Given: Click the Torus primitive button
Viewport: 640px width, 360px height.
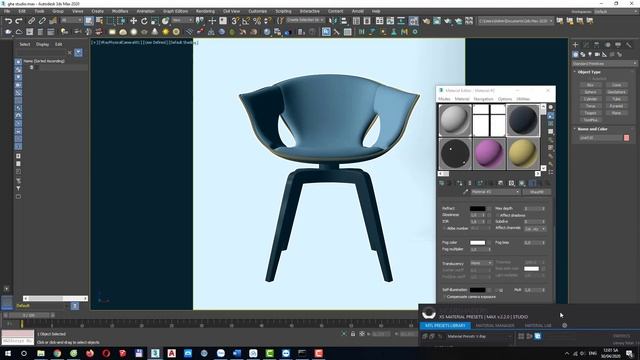Looking at the screenshot, I should pyautogui.click(x=591, y=106).
